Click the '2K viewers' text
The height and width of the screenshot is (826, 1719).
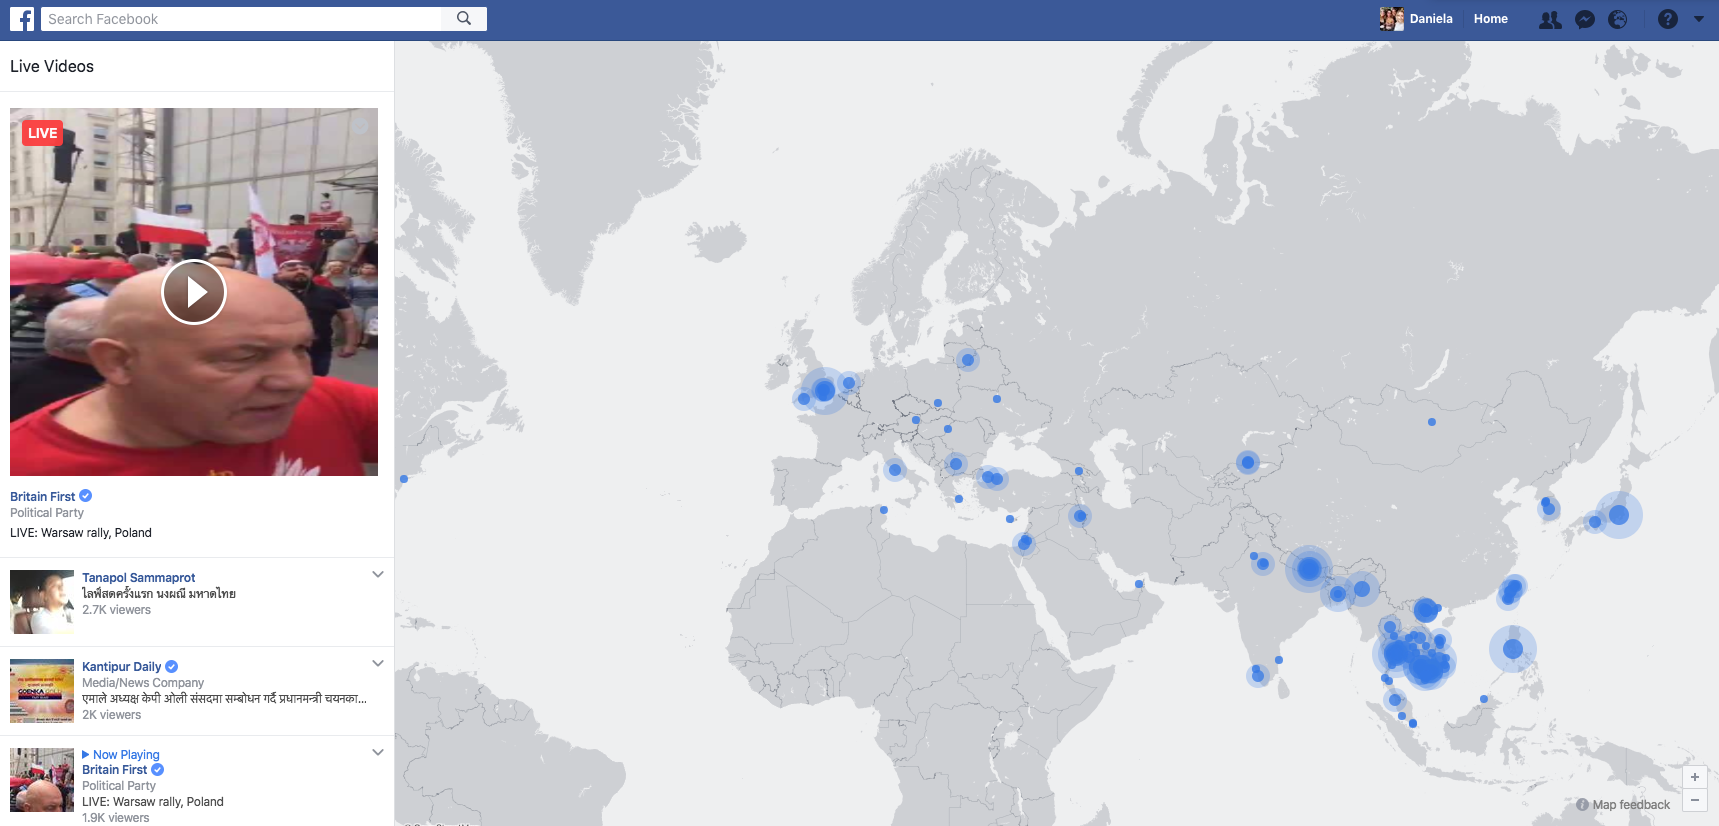(x=111, y=715)
